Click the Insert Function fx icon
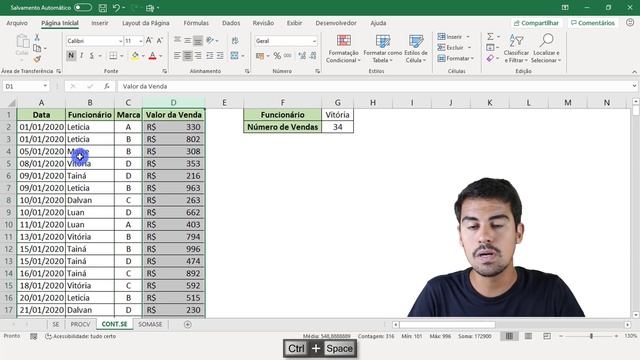The width and height of the screenshot is (640, 360). click(x=107, y=86)
